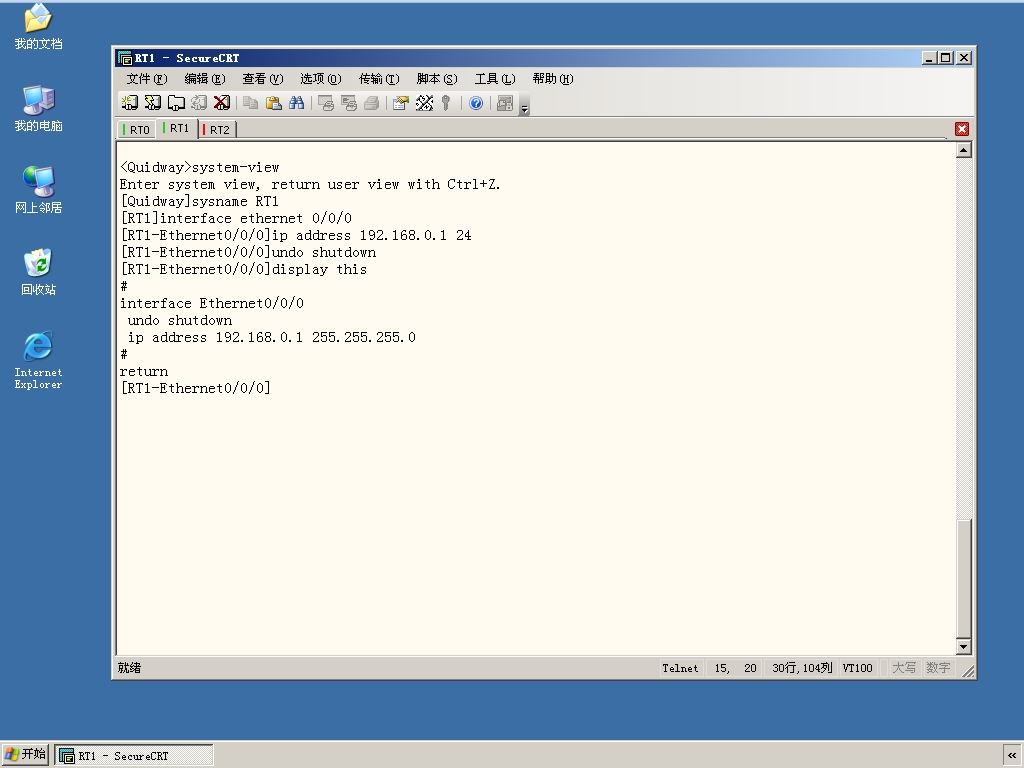Click the Reconnect session icon

(199, 103)
